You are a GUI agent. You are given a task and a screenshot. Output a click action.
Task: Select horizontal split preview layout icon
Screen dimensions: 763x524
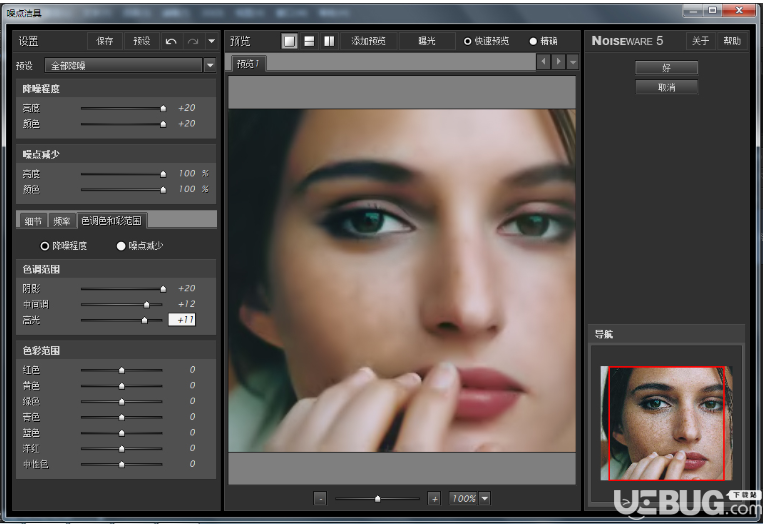tap(309, 41)
